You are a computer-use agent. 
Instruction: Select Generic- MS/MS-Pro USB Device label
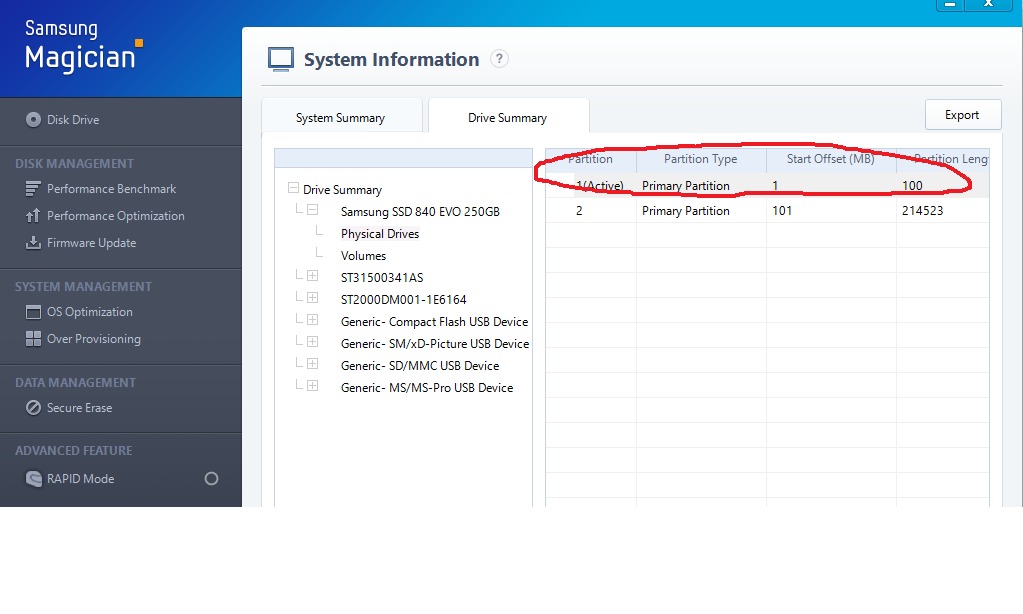point(427,388)
